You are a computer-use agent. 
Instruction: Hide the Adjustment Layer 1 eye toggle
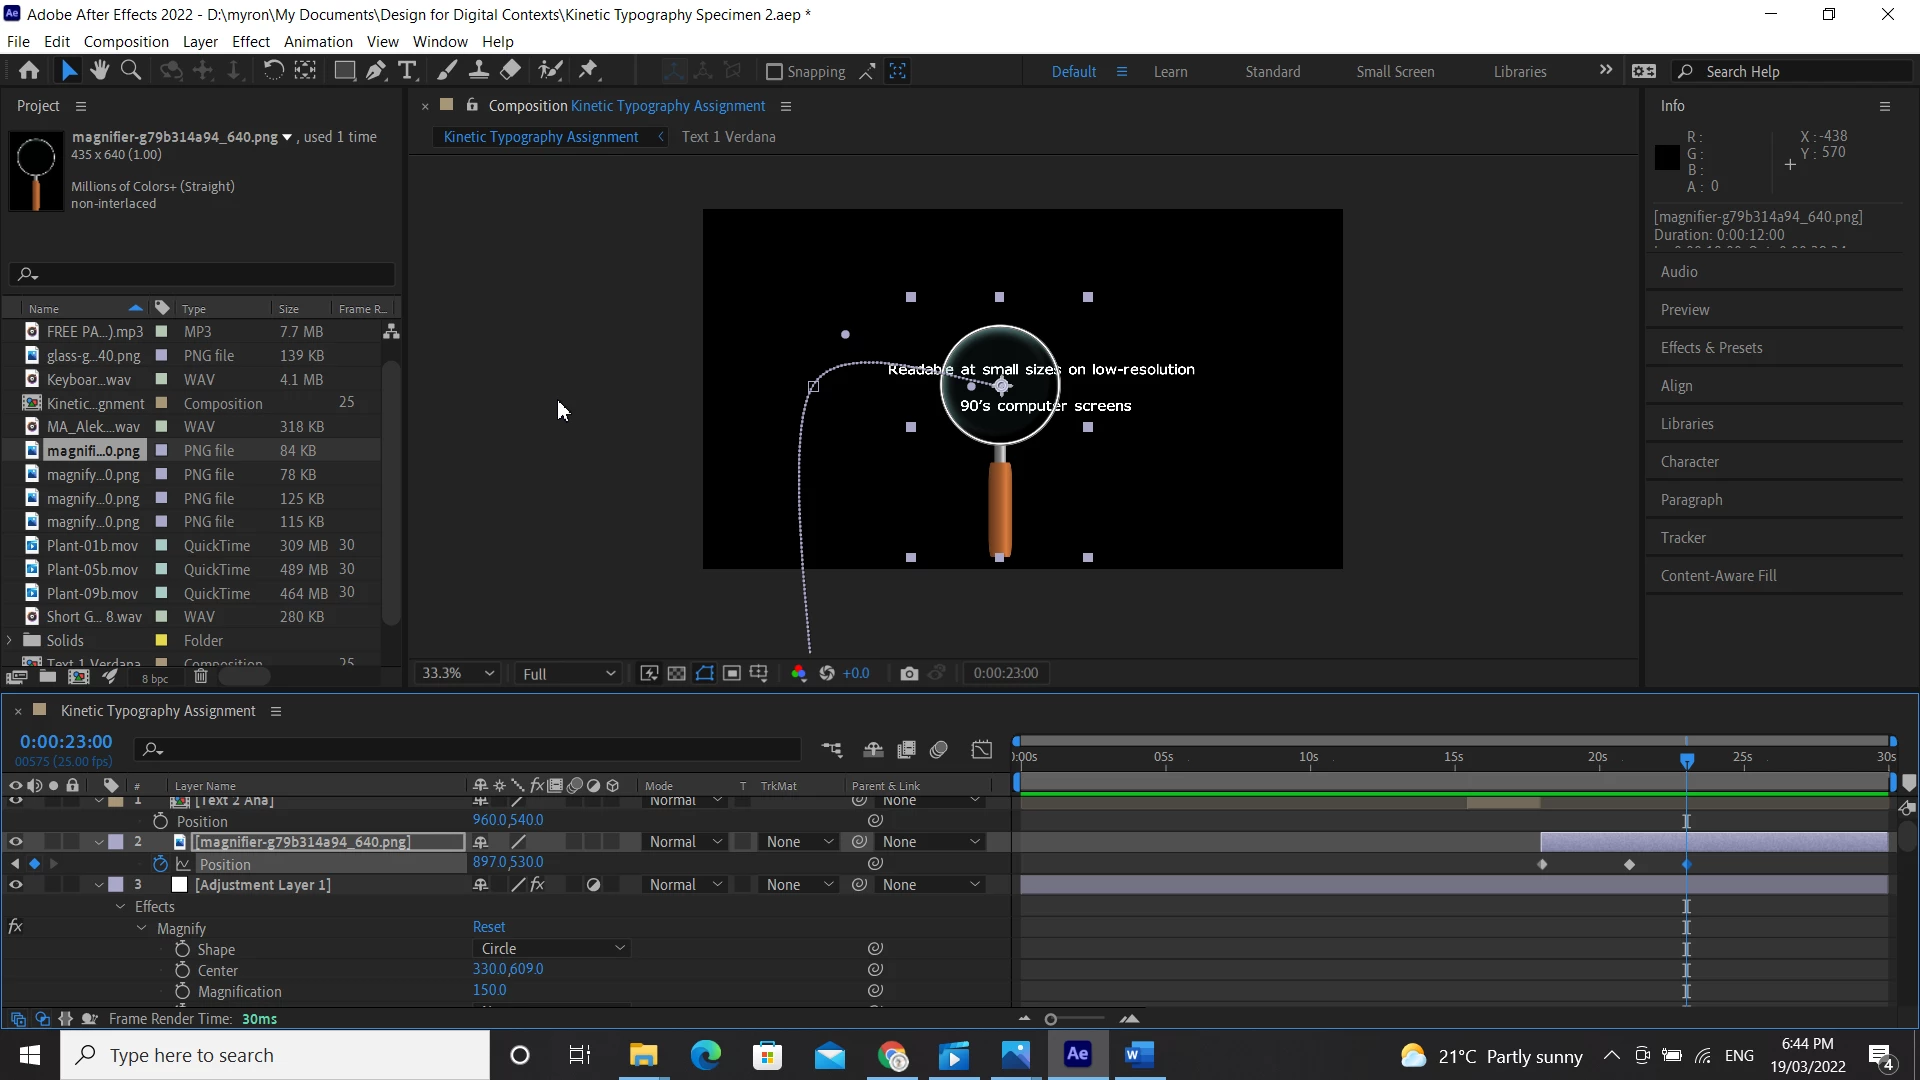click(15, 885)
